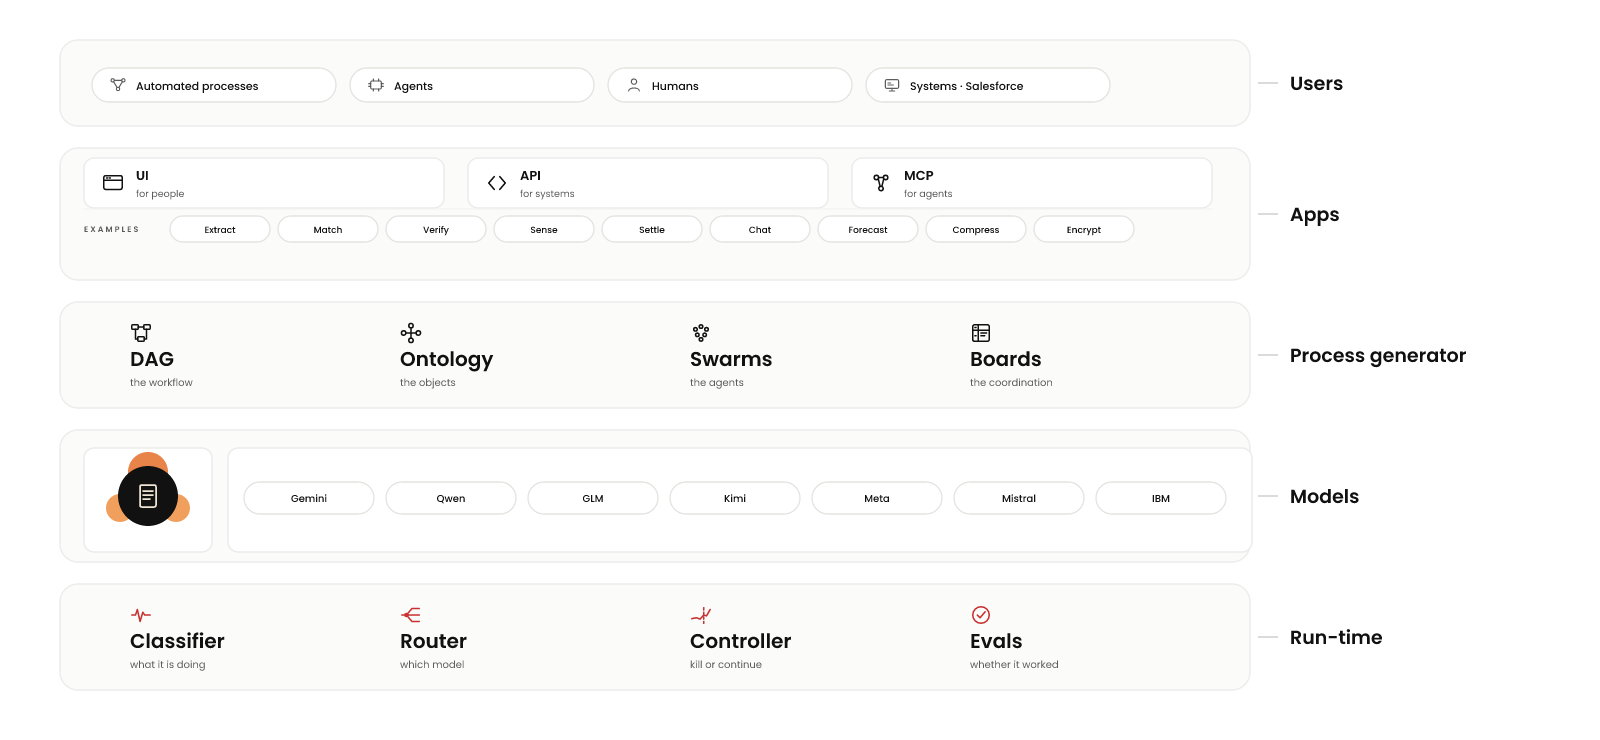
Task: Click the API code brackets icon
Action: tap(497, 183)
